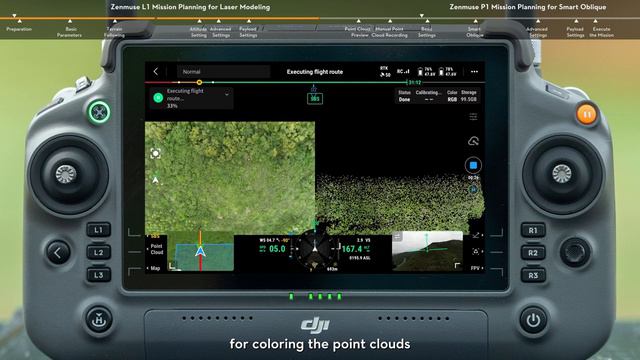Select Zenmuse L1 Mission Planning section title
This screenshot has width=640, height=360.
[x=190, y=7]
